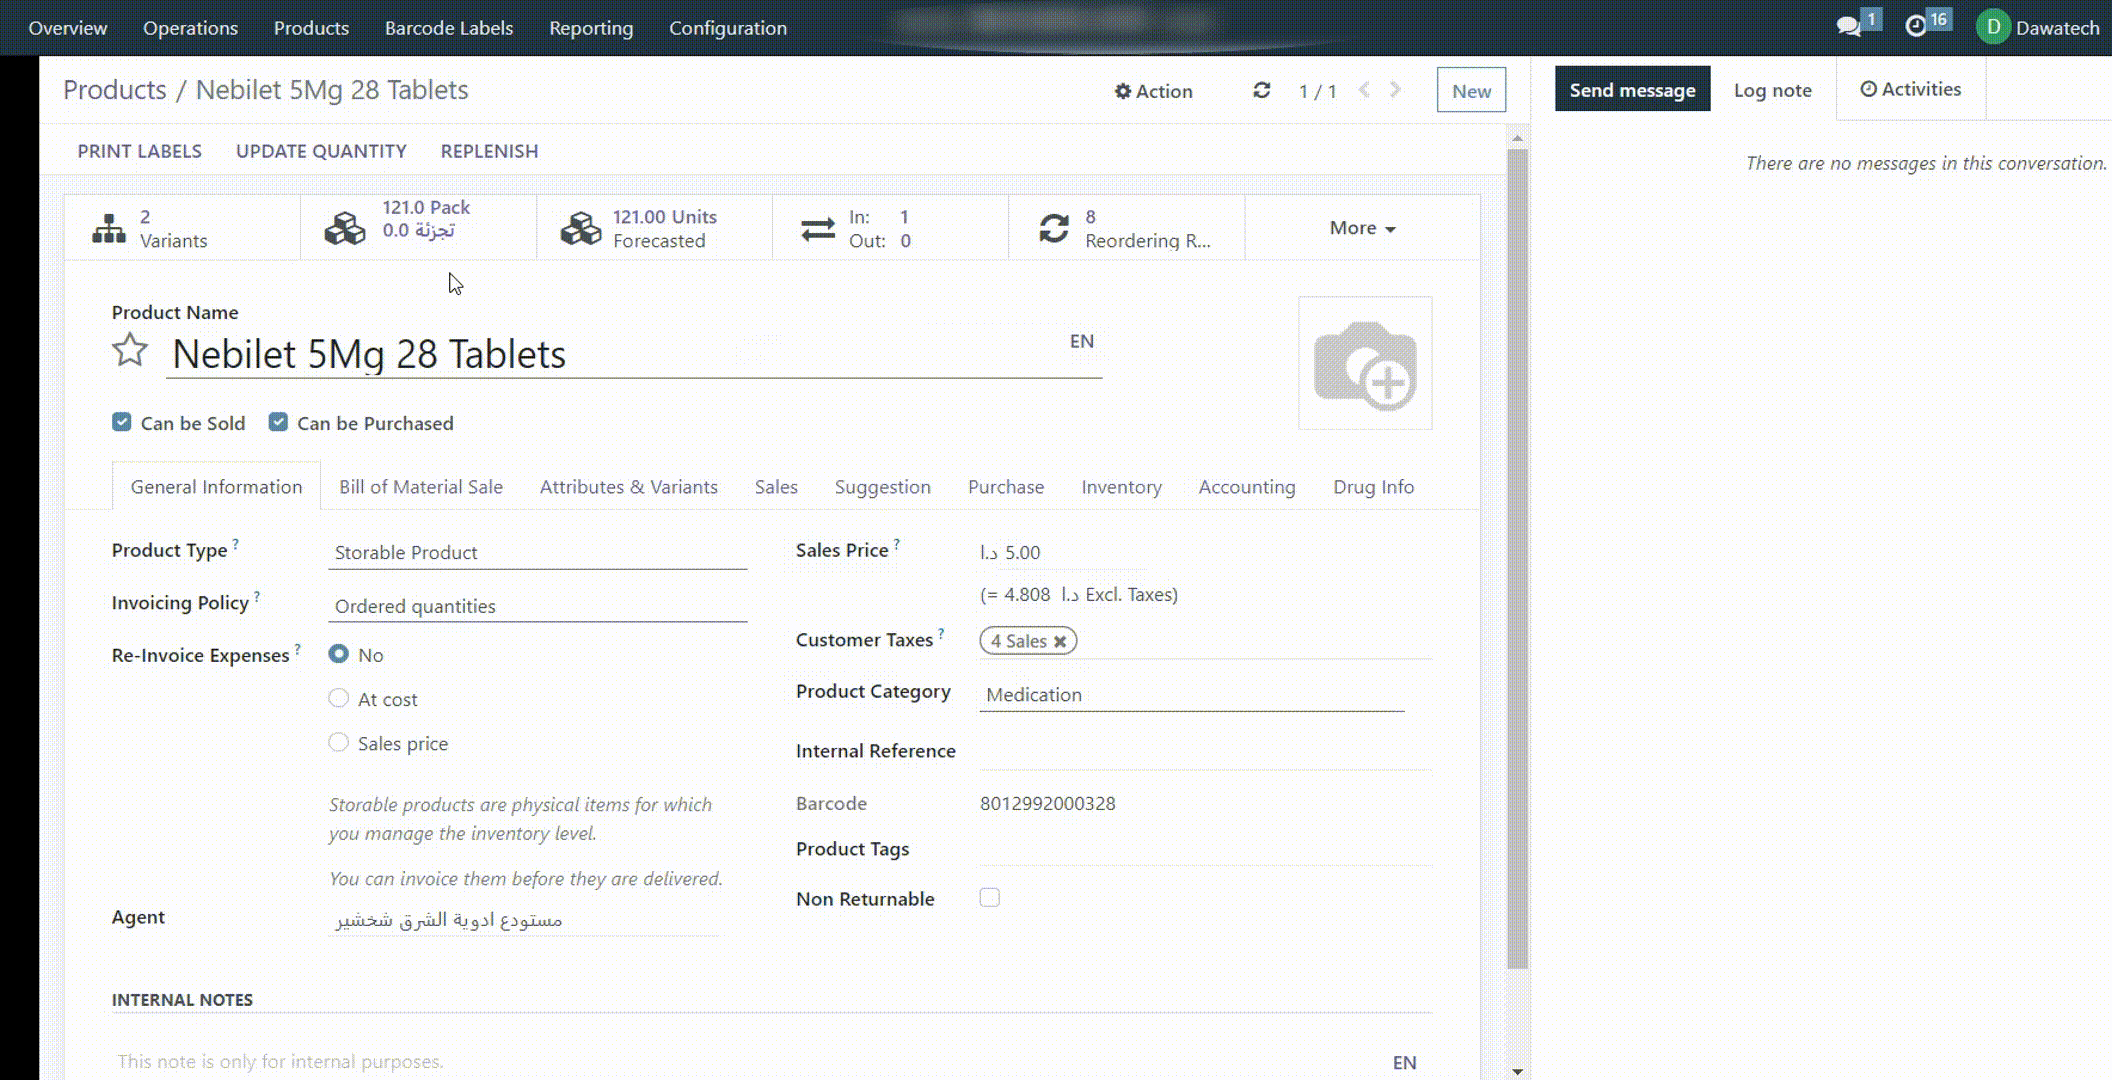2112x1080 pixels.
Task: Switch to the Purchase tab
Action: (1006, 487)
